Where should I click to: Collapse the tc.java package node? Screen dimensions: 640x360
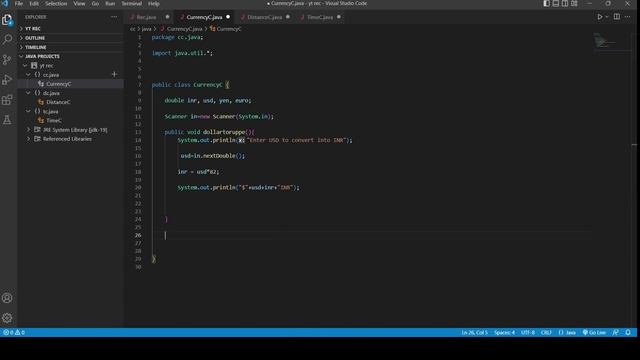point(28,111)
